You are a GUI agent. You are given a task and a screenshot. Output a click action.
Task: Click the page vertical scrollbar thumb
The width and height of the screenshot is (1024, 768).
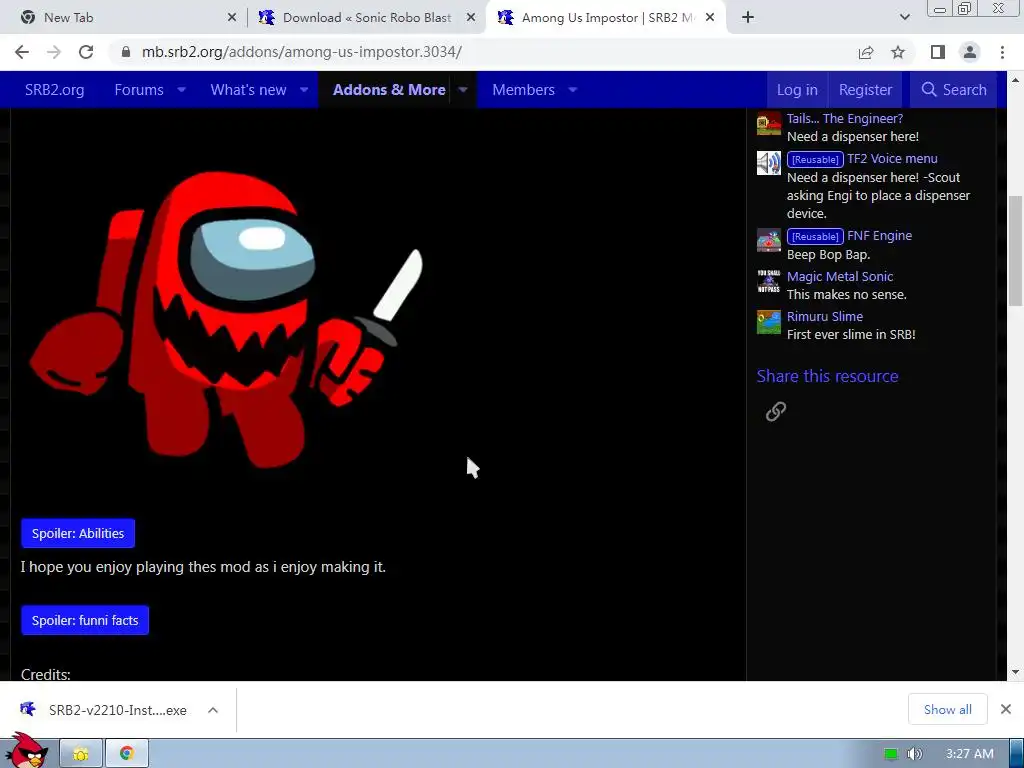click(x=1016, y=250)
